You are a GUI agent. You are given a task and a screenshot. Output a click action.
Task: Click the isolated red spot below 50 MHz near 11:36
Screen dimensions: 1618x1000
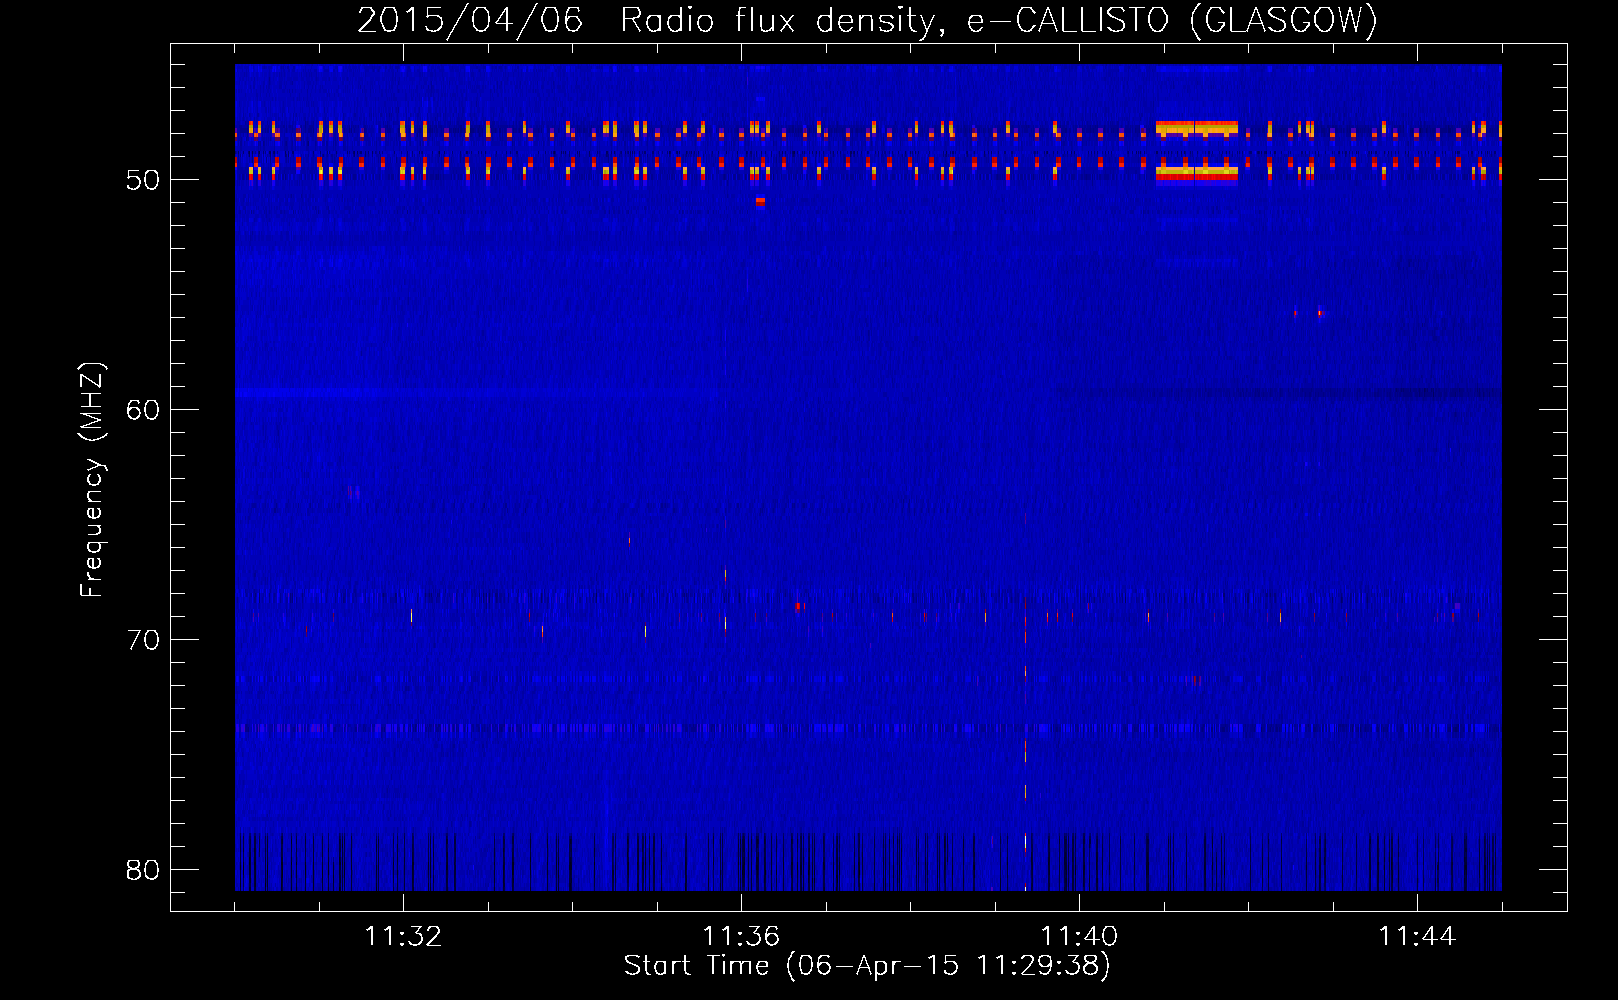point(761,201)
